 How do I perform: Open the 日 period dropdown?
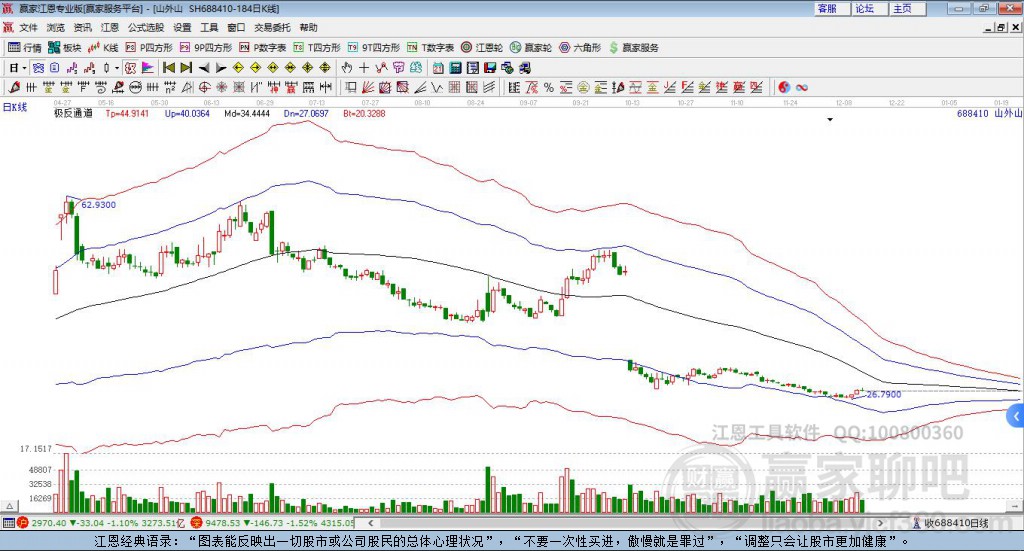[18, 68]
